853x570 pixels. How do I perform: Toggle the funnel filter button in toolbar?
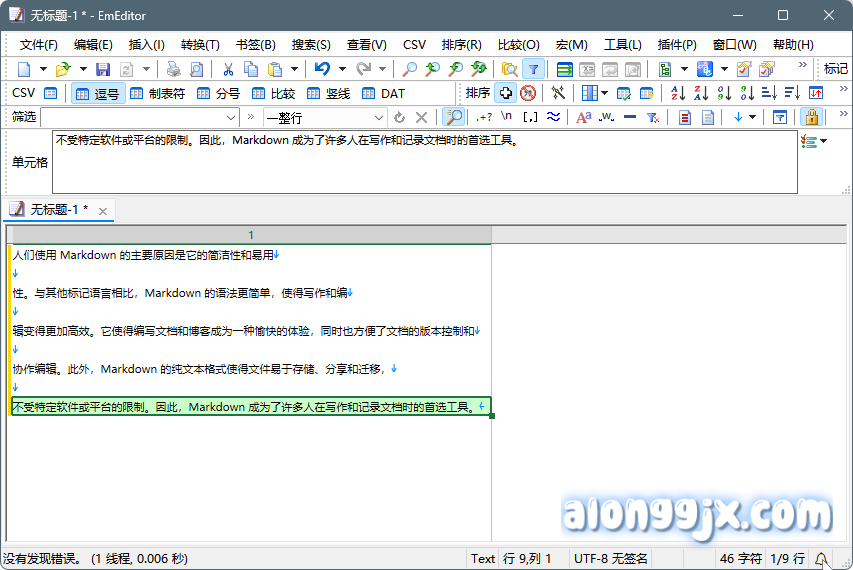click(x=534, y=69)
